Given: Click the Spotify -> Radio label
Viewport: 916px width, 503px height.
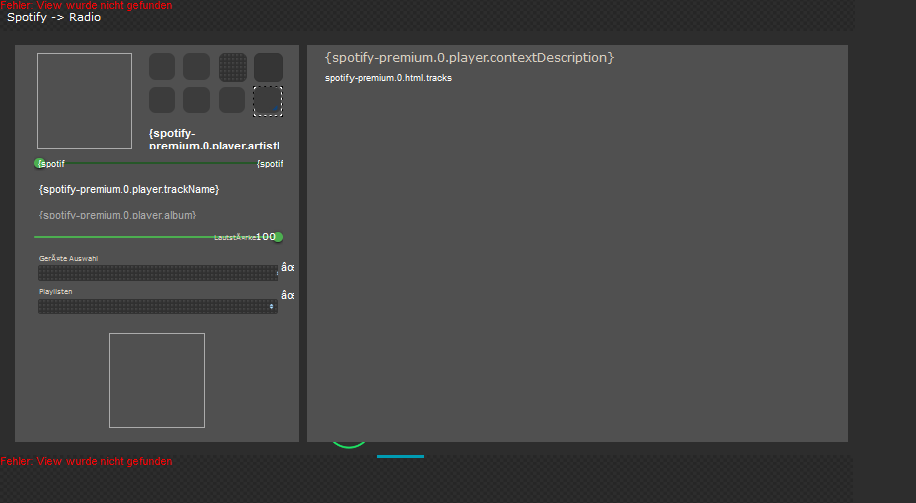Looking at the screenshot, I should click(54, 18).
